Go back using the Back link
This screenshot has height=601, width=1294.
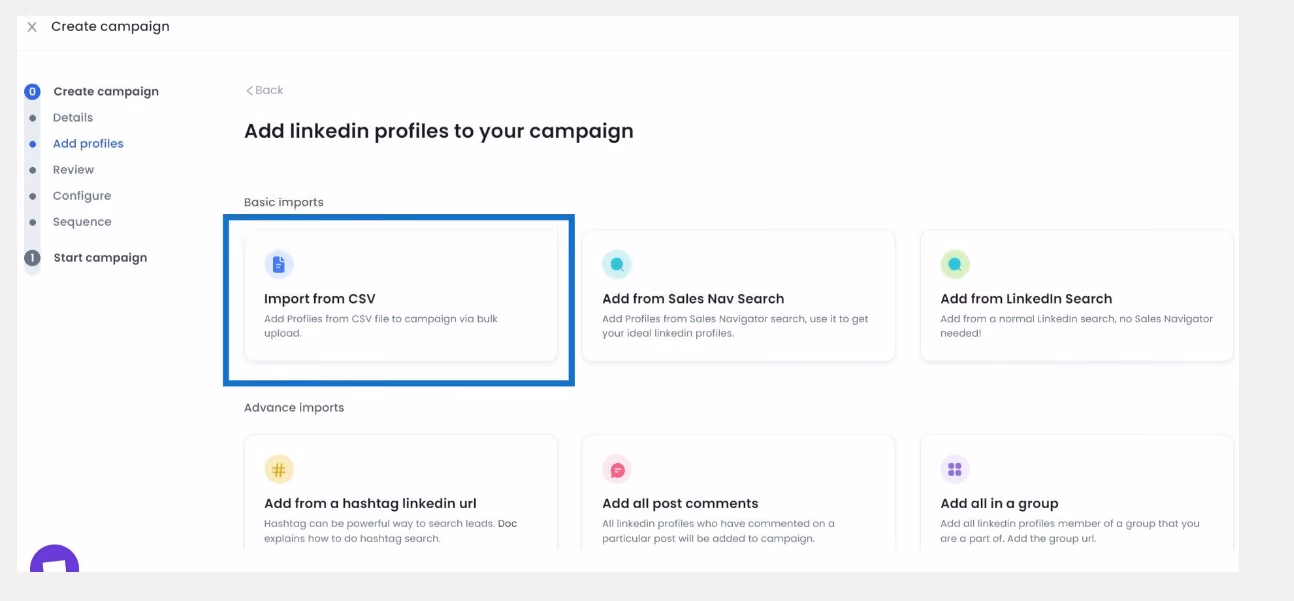click(264, 90)
